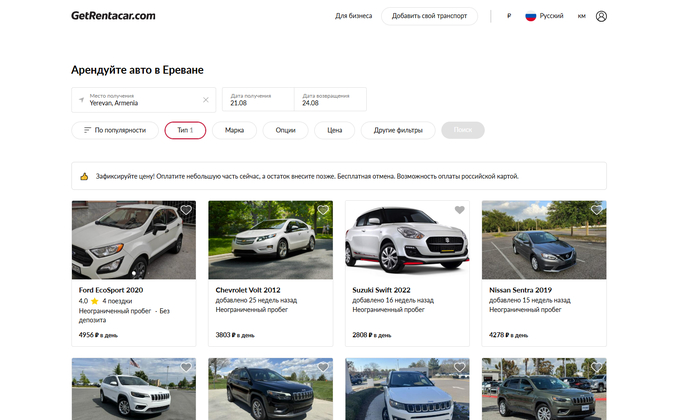This screenshot has width=700, height=420.
Task: Click the Дата возвращения 24.08 field
Action: click(x=330, y=100)
